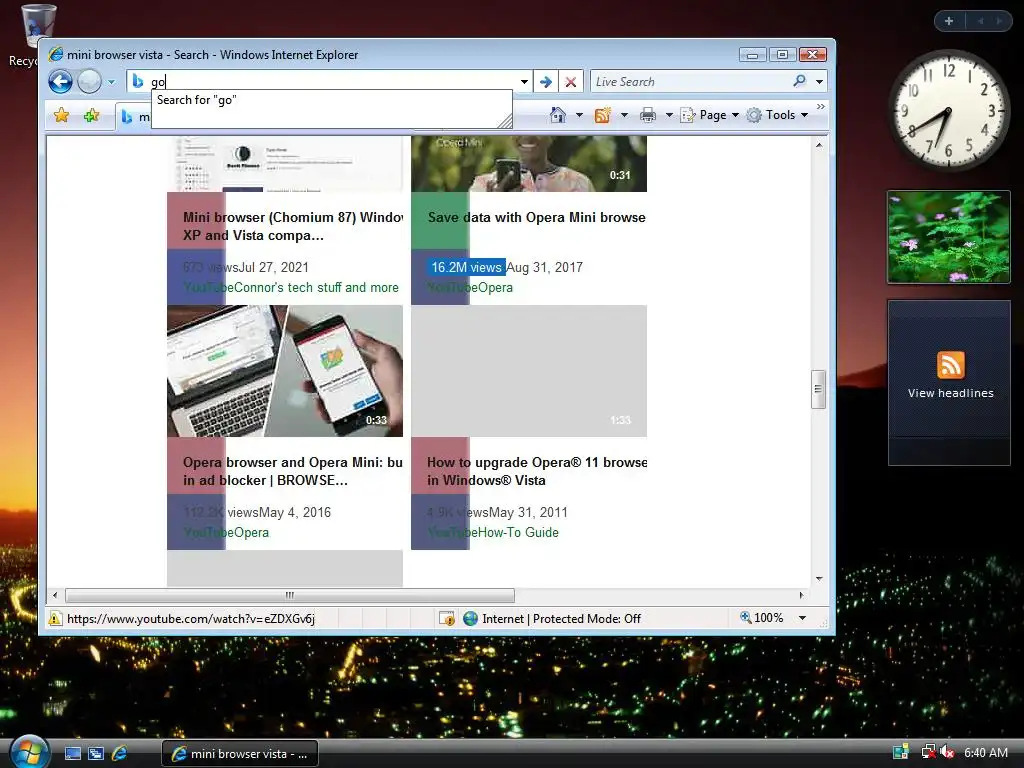Image resolution: width=1024 pixels, height=768 pixels.
Task: Click the muted volume tray icon
Action: [948, 753]
